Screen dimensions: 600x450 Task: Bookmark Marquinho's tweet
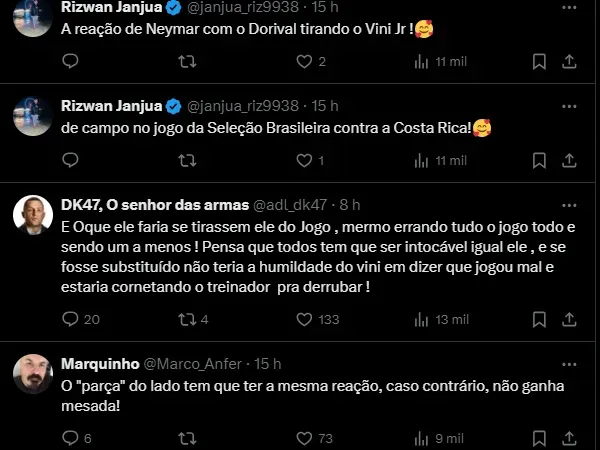539,438
